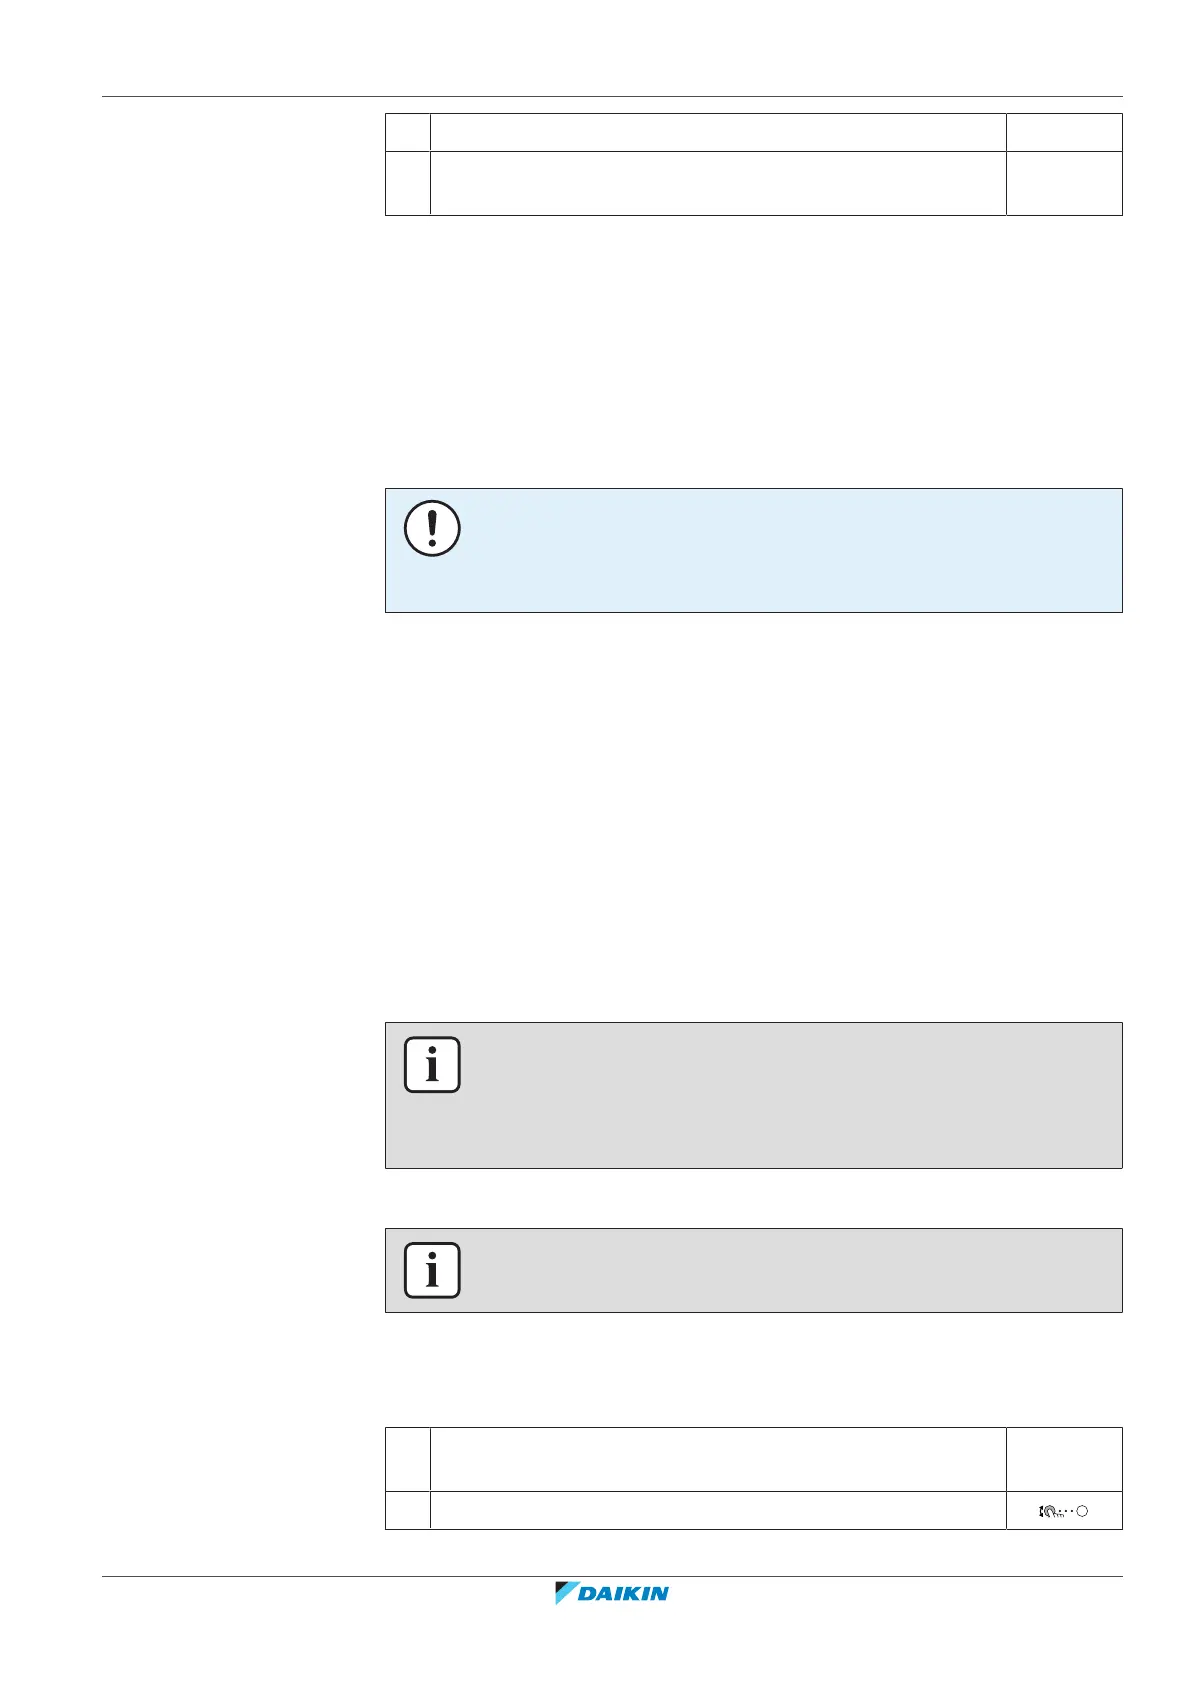1191x1684 pixels.
Task: Select the wide cell beside the dial symbol
Action: [717, 1510]
